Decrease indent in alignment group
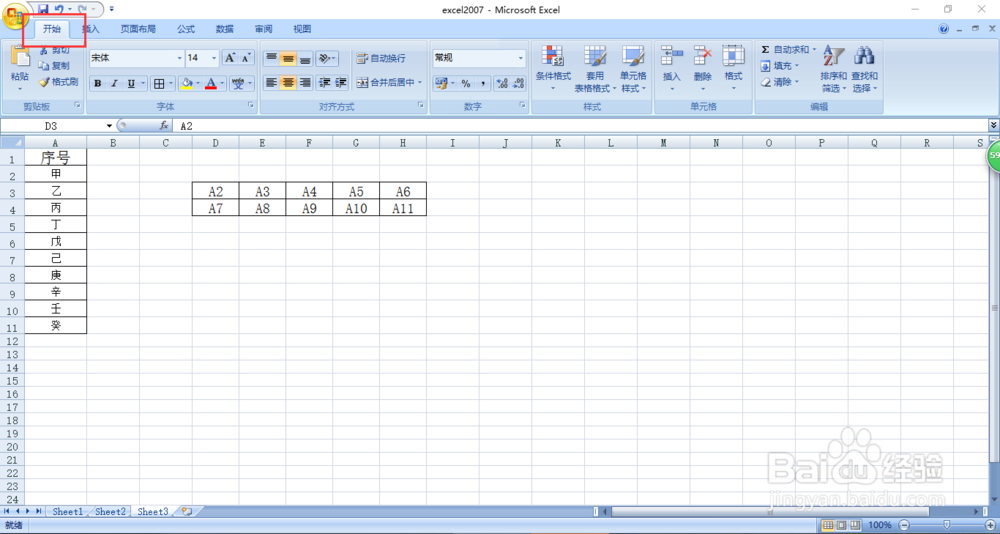The width and height of the screenshot is (1000, 534). tap(325, 83)
